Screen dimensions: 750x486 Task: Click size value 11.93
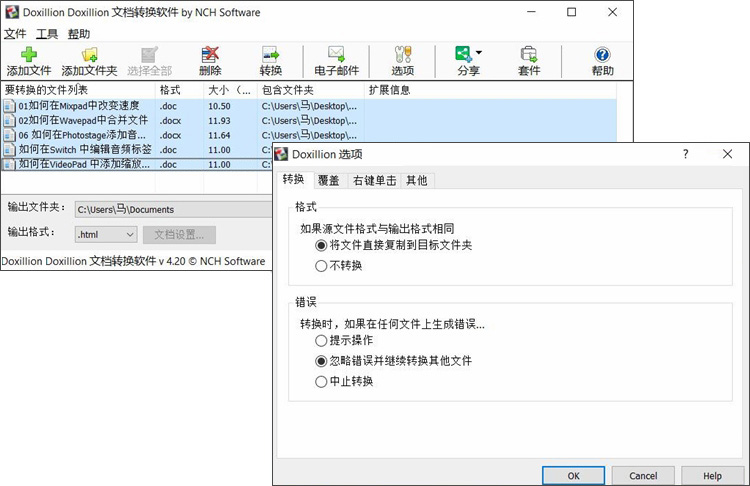point(219,121)
